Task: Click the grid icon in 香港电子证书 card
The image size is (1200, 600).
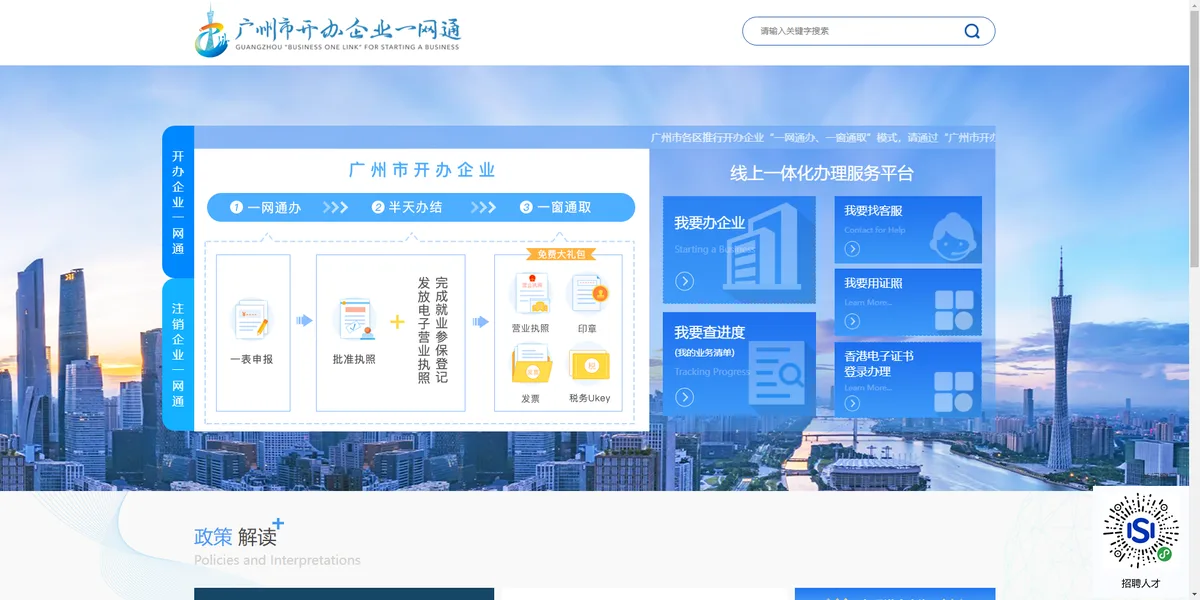Action: (954, 394)
